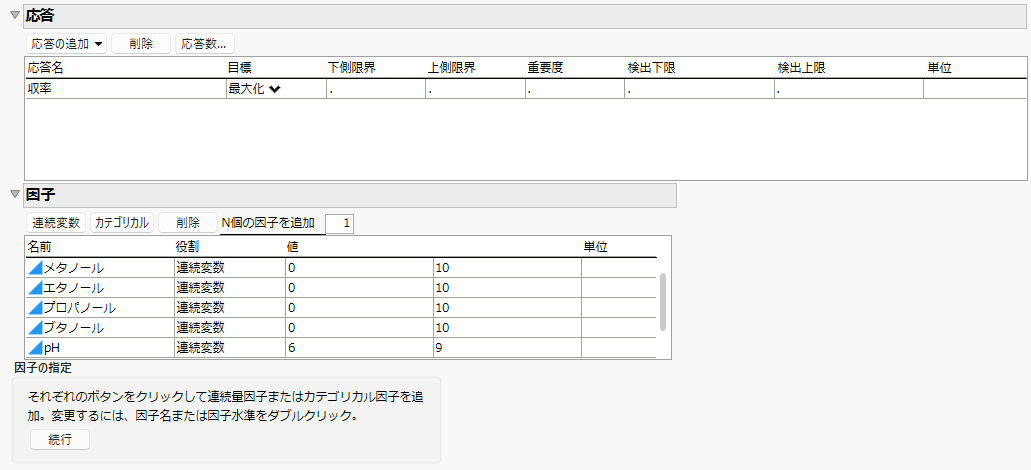The image size is (1031, 470).
Task: Click the blue triangle icon beside メタノール
Action: tap(35, 268)
